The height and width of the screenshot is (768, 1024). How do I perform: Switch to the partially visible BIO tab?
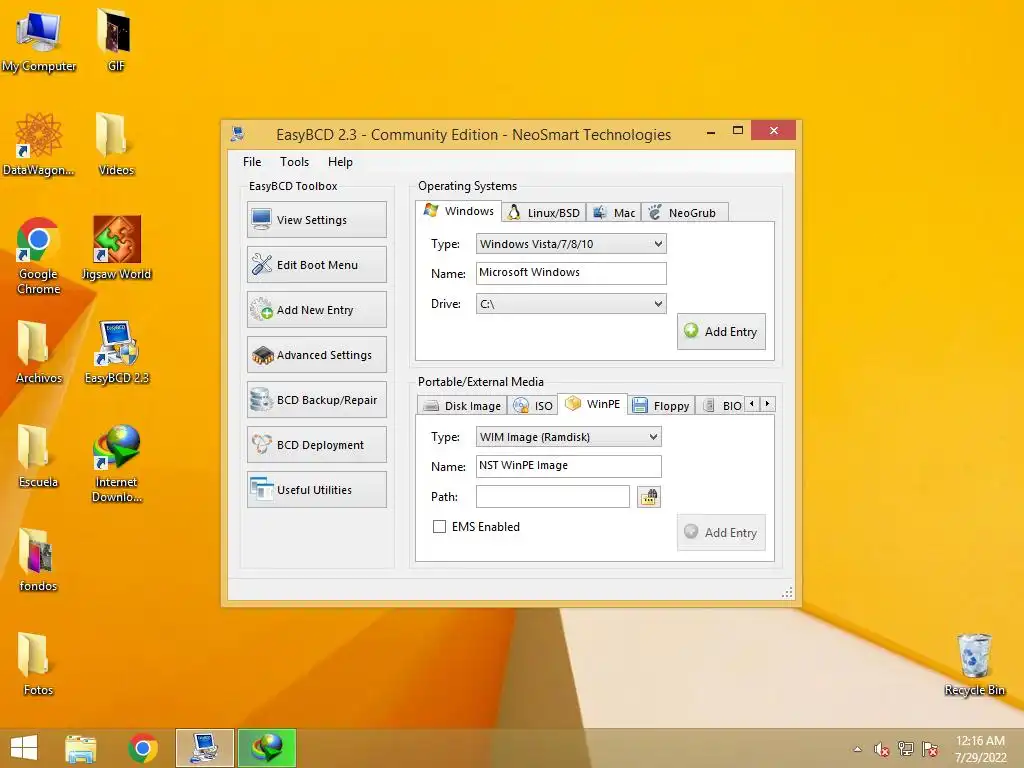tap(722, 406)
